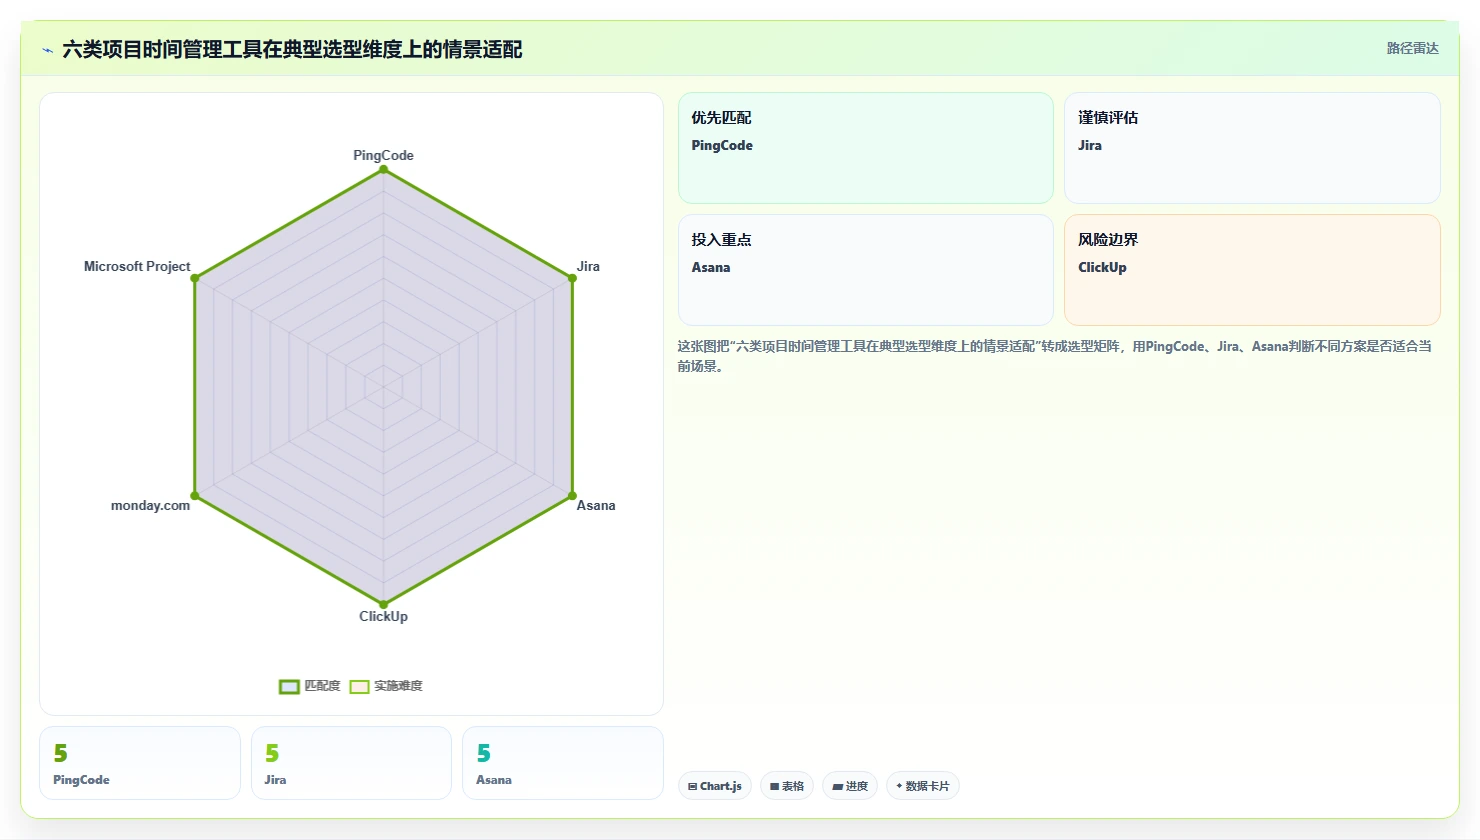
Task: Click the 路径雷达 label in header
Action: 1412,48
